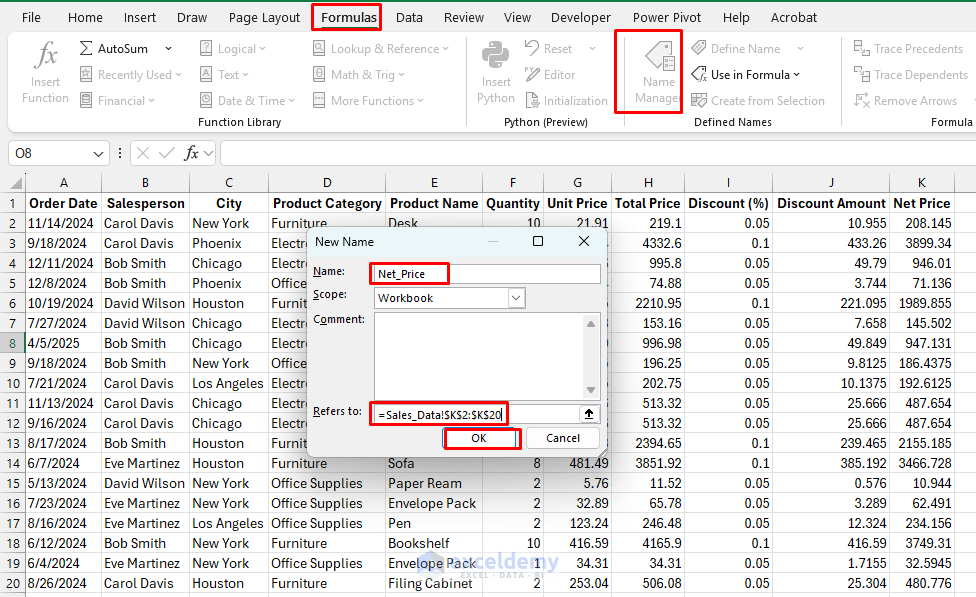This screenshot has height=597, width=976.
Task: Click the Net Price header cell
Action: pos(921,204)
